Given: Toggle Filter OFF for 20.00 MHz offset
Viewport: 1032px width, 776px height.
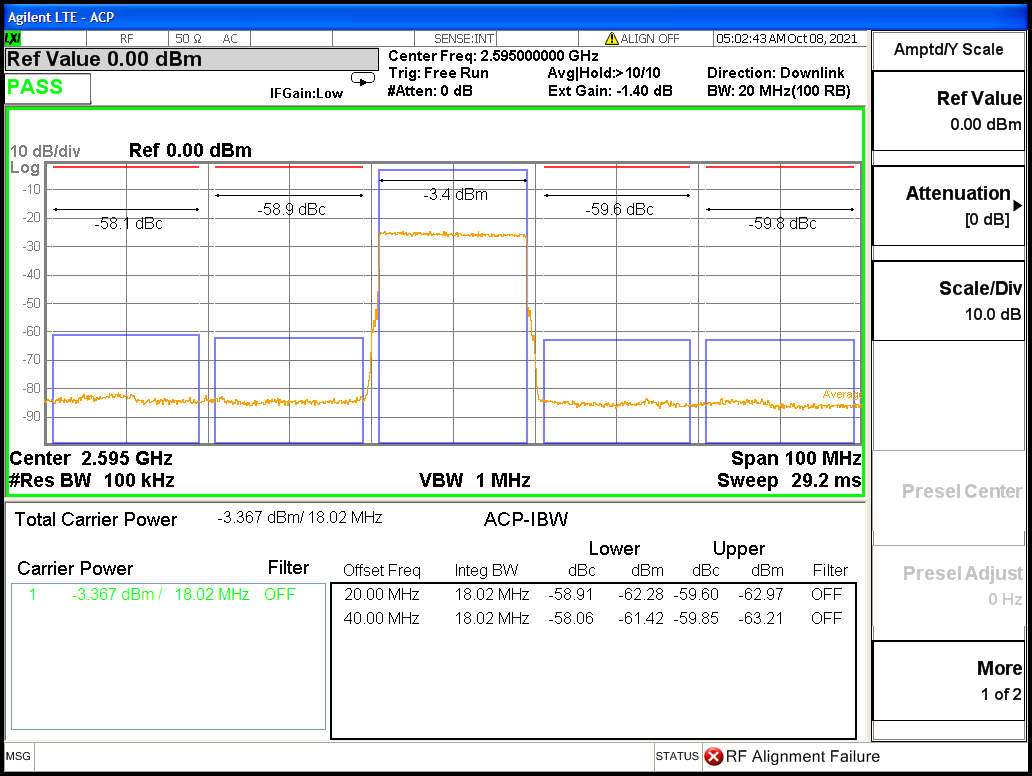Looking at the screenshot, I should [826, 594].
